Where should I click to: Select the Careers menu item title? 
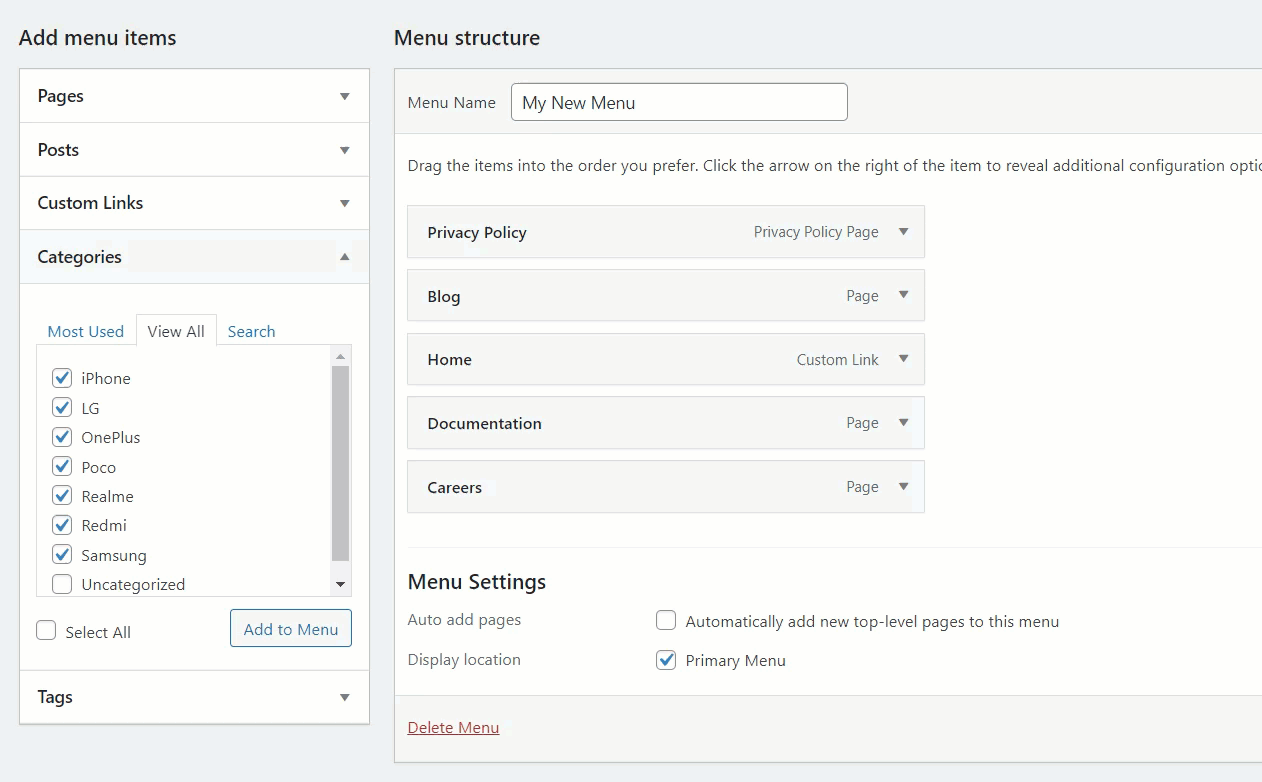[x=454, y=487]
